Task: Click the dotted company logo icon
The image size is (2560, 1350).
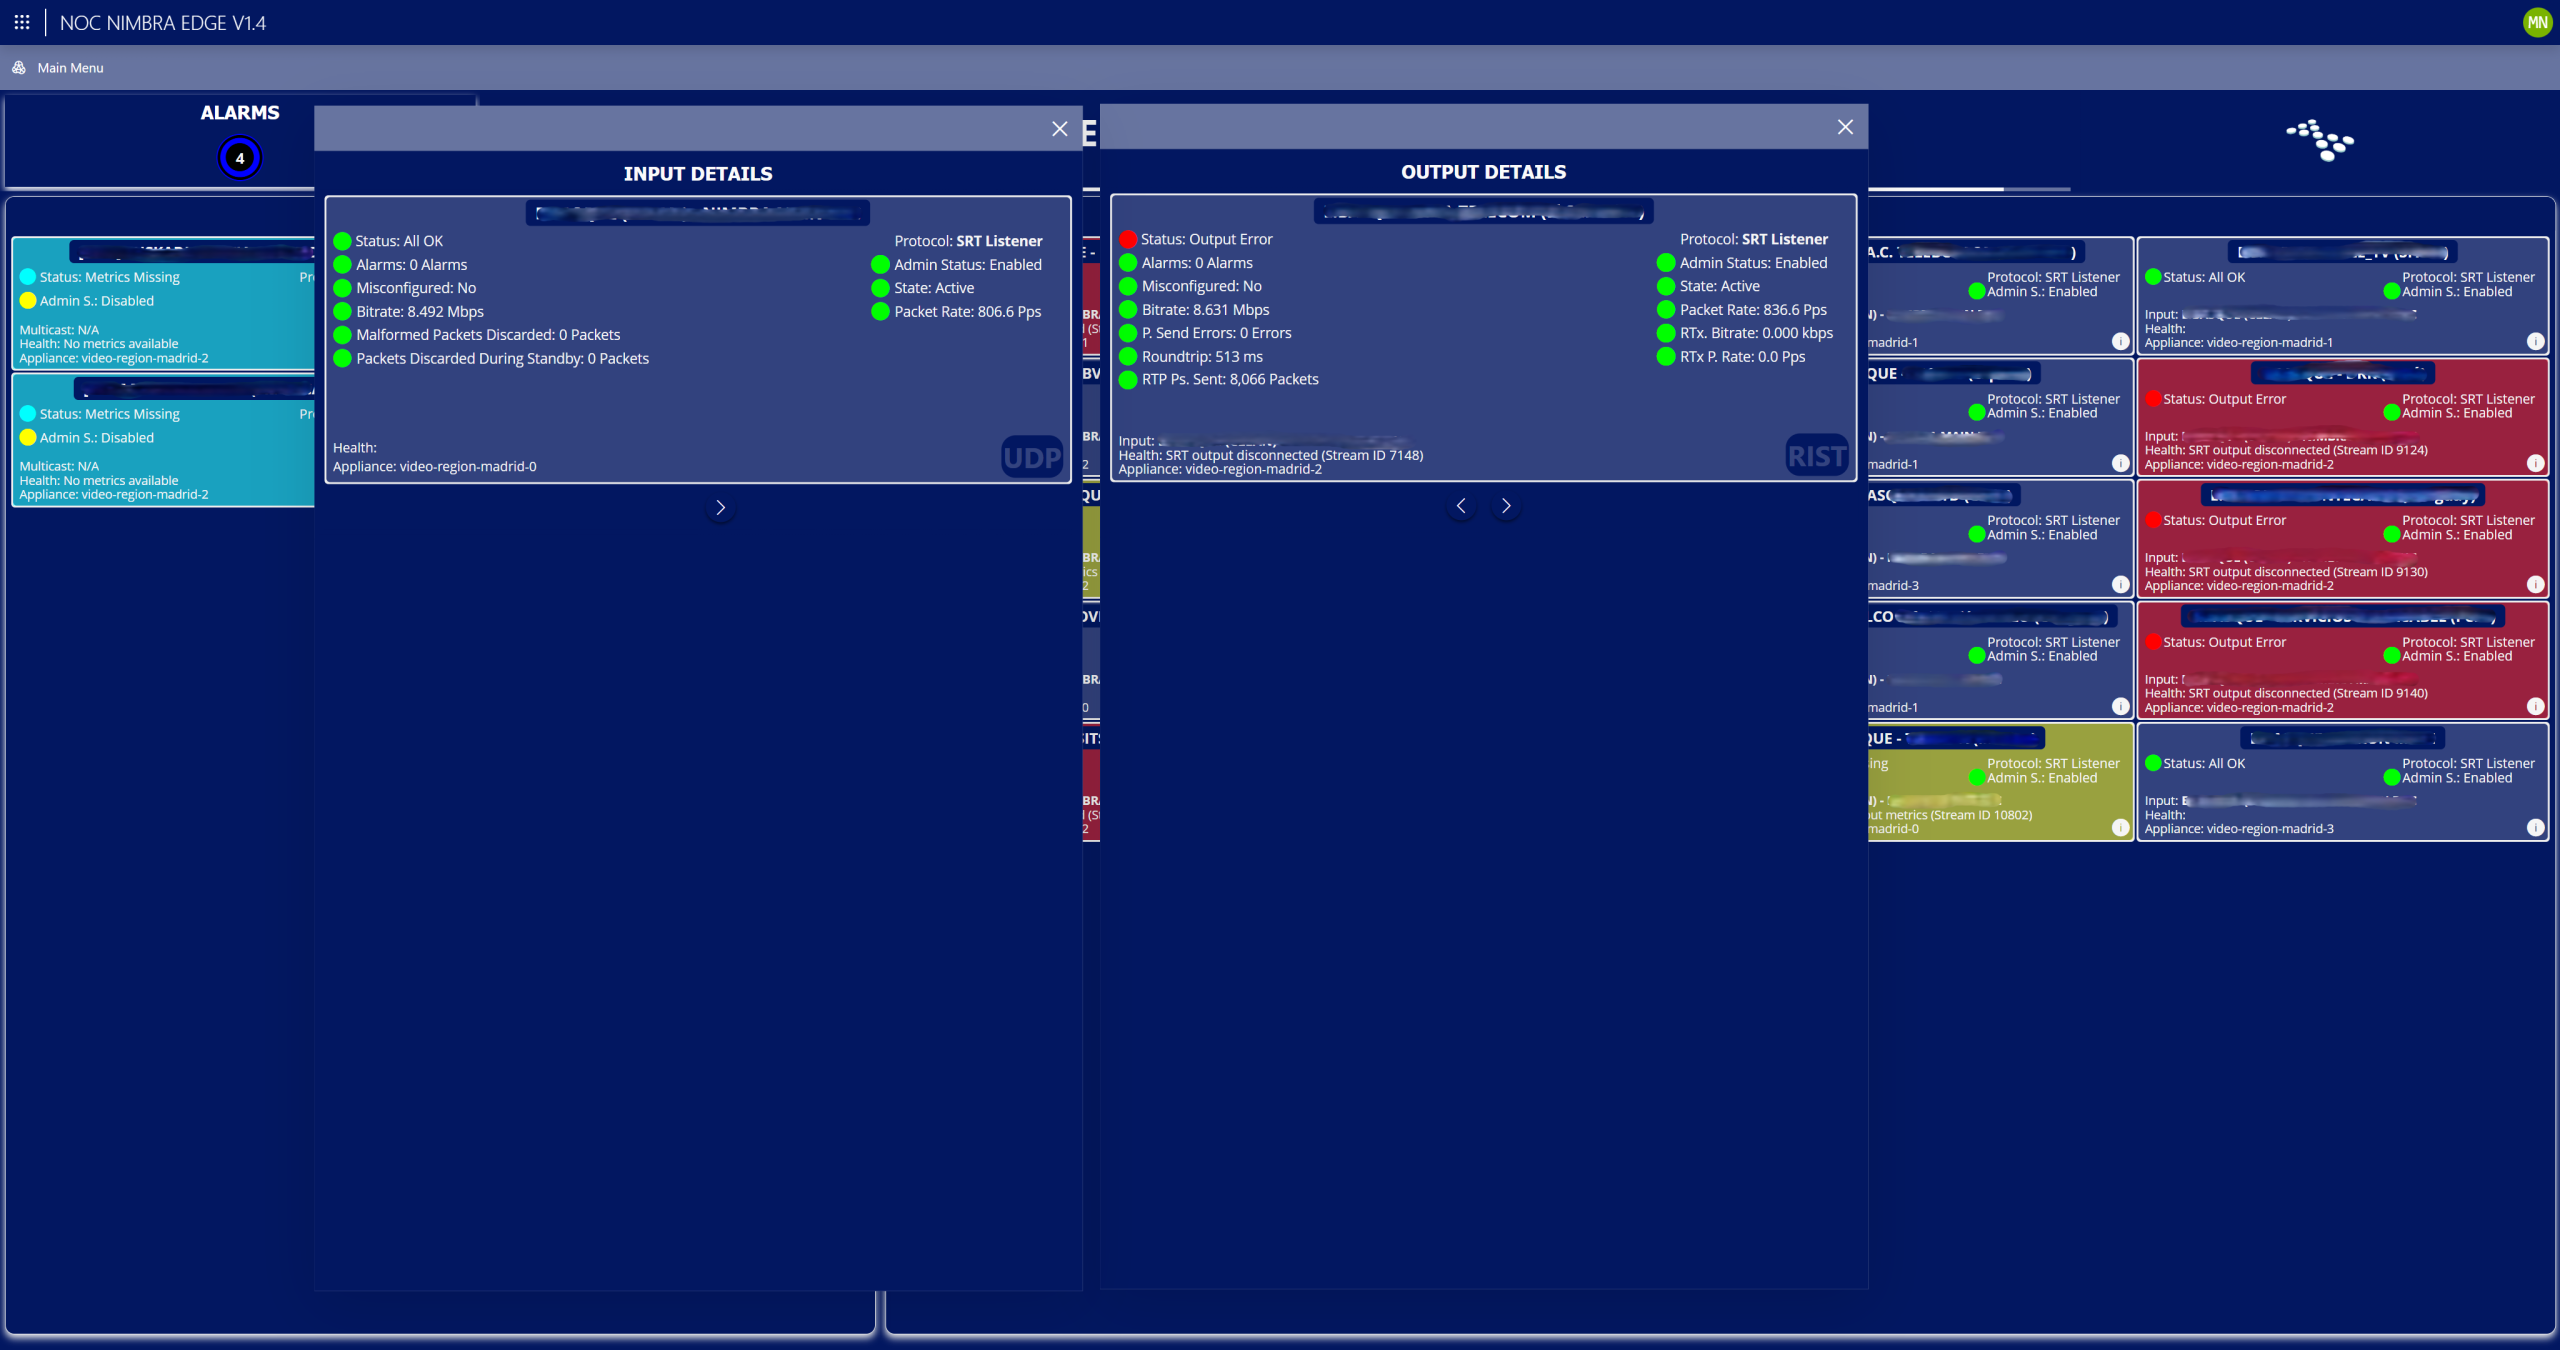Action: tap(2320, 140)
